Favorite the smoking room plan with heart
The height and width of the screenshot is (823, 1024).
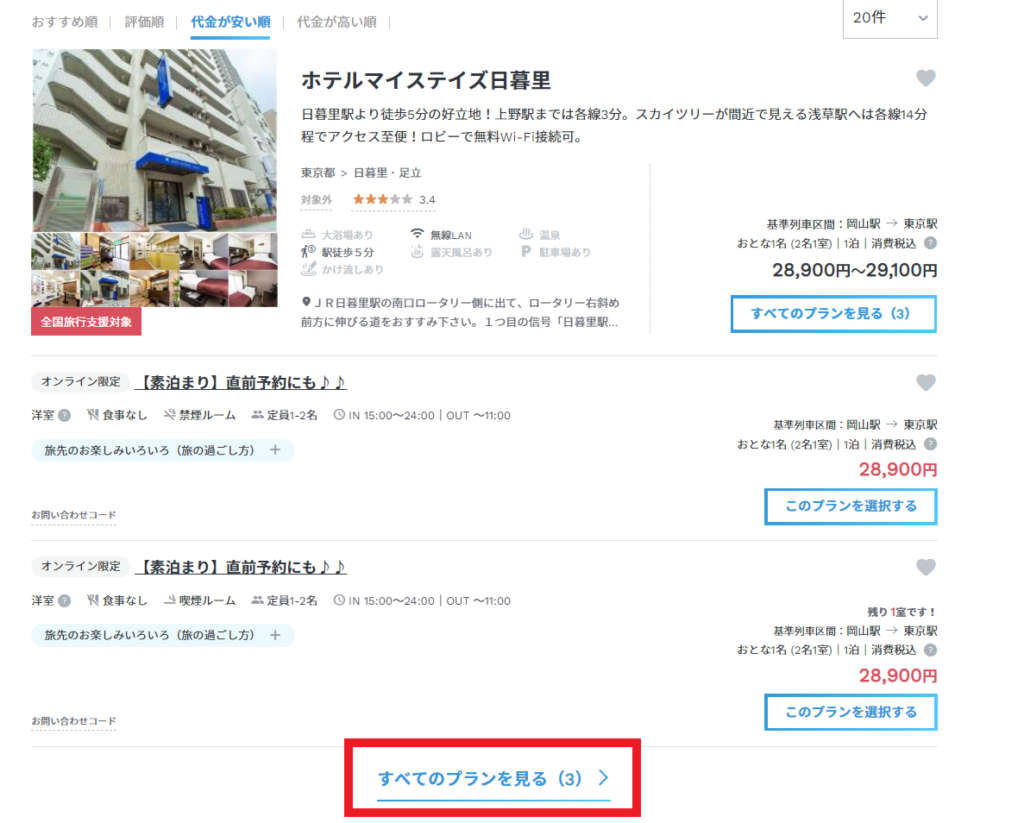pos(926,567)
